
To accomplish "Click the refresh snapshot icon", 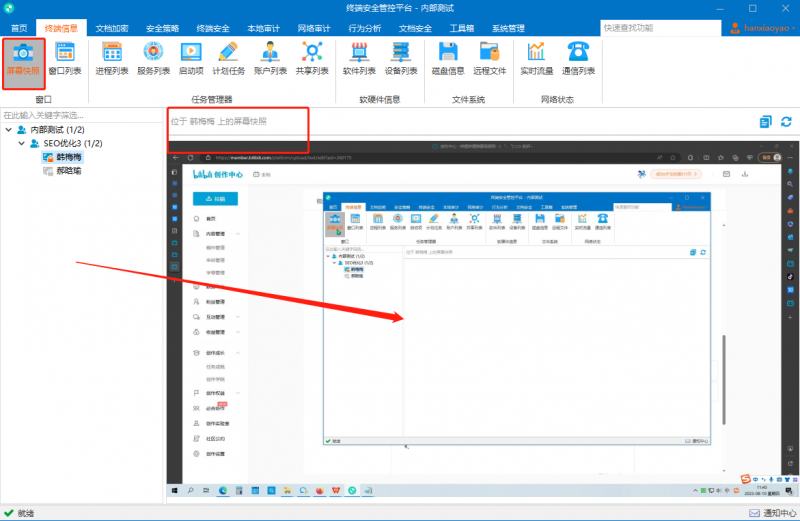I will click(x=786, y=122).
